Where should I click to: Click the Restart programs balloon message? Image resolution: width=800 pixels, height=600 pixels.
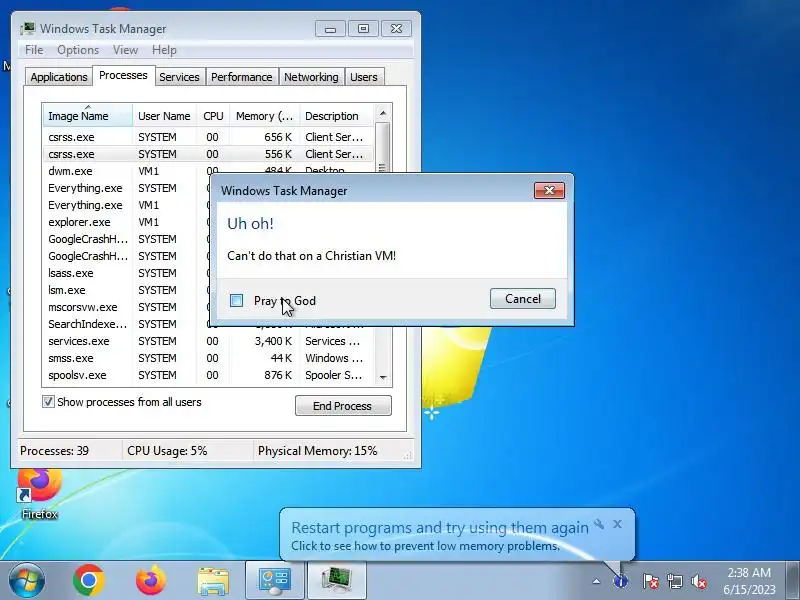440,528
